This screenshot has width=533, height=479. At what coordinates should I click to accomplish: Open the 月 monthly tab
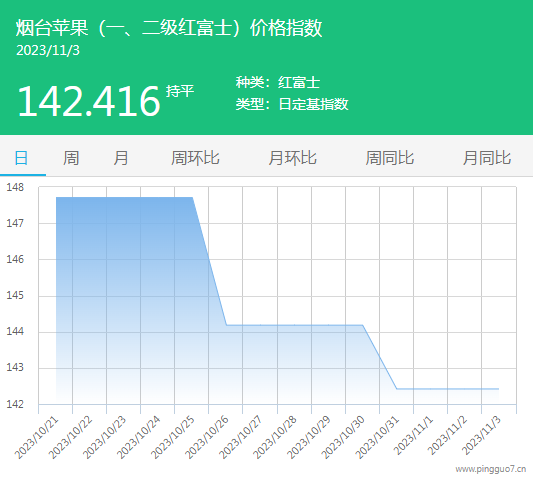(121, 158)
